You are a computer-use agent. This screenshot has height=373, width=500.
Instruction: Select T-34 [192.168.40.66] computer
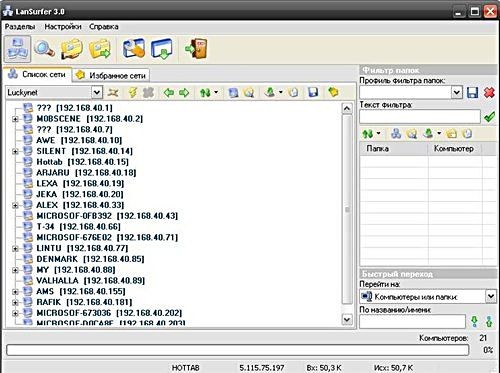tap(78, 227)
